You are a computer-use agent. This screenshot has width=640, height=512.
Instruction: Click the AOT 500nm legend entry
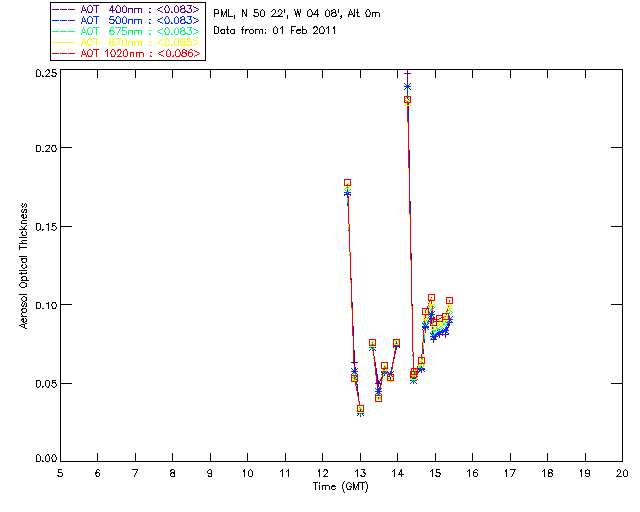pos(126,20)
